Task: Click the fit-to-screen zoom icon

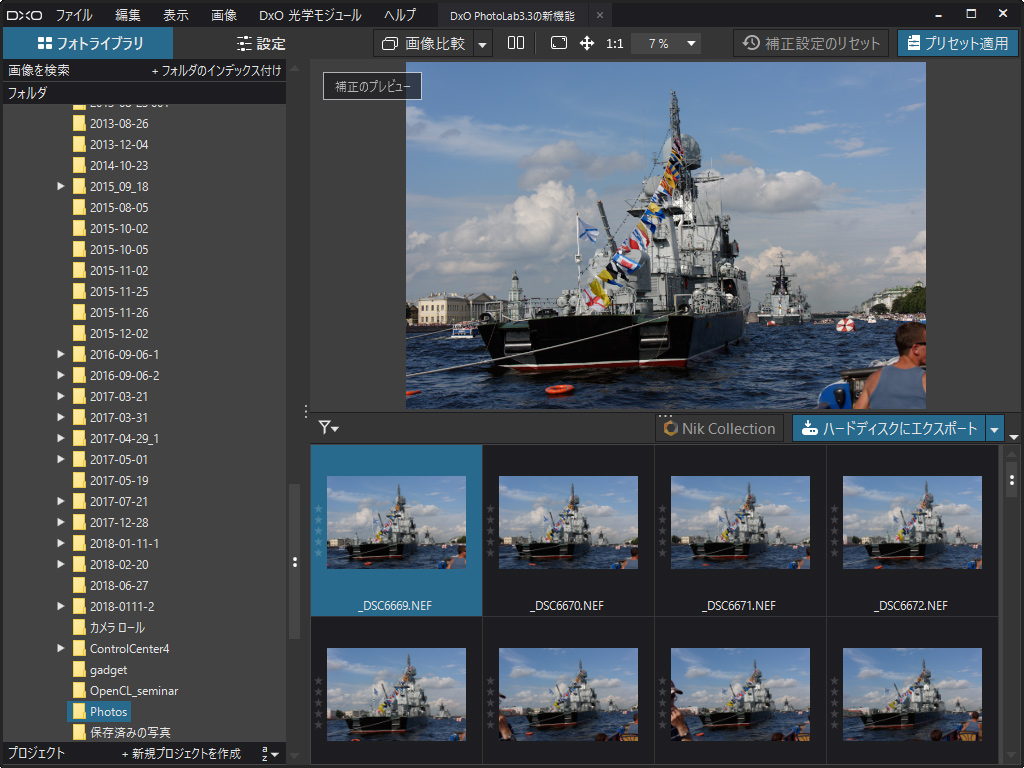Action: [x=559, y=43]
